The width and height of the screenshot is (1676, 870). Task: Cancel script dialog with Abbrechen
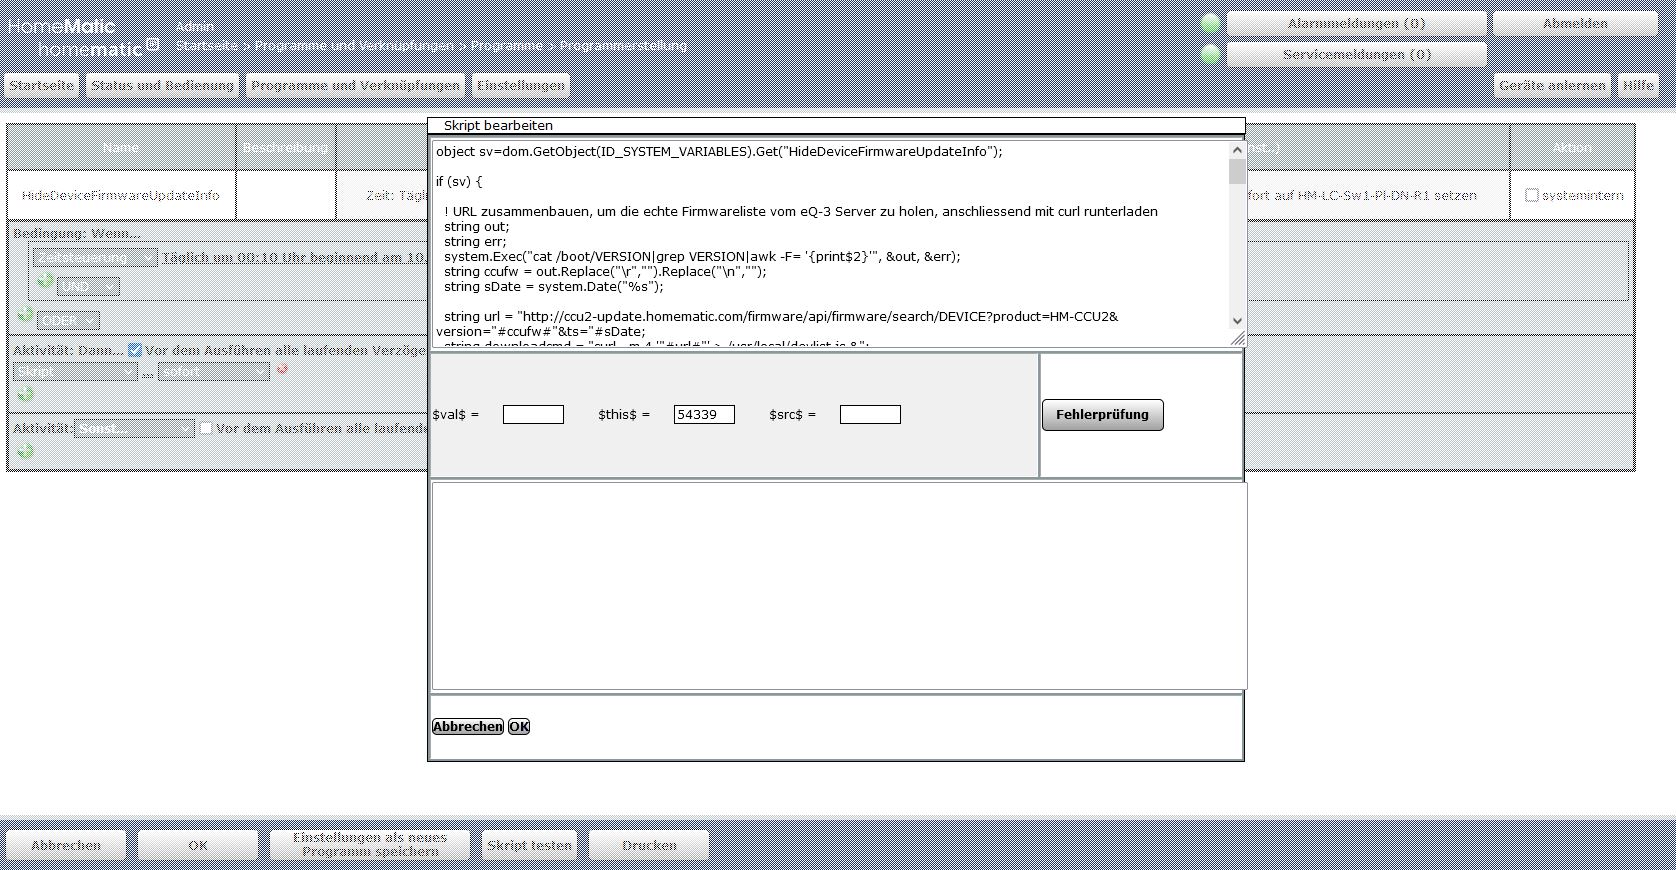click(467, 727)
